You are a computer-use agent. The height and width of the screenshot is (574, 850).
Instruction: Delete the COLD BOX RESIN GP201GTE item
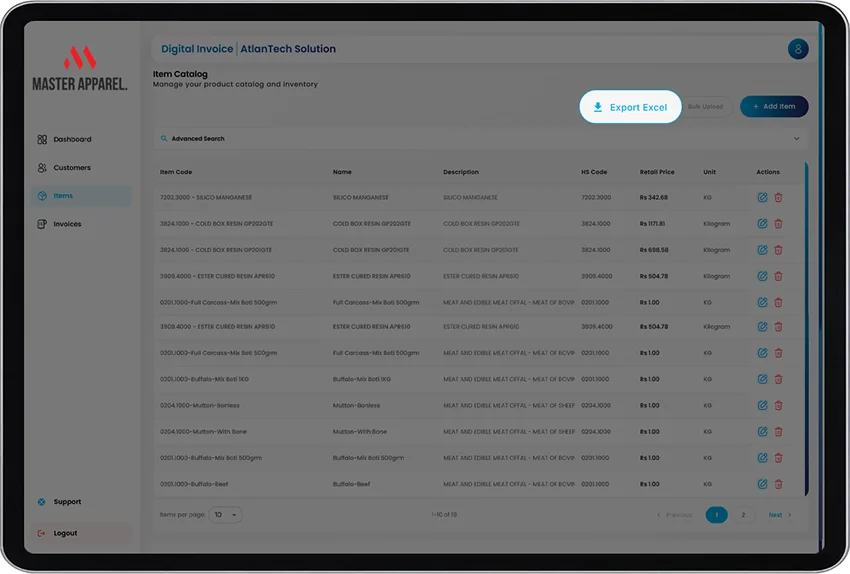tap(778, 250)
